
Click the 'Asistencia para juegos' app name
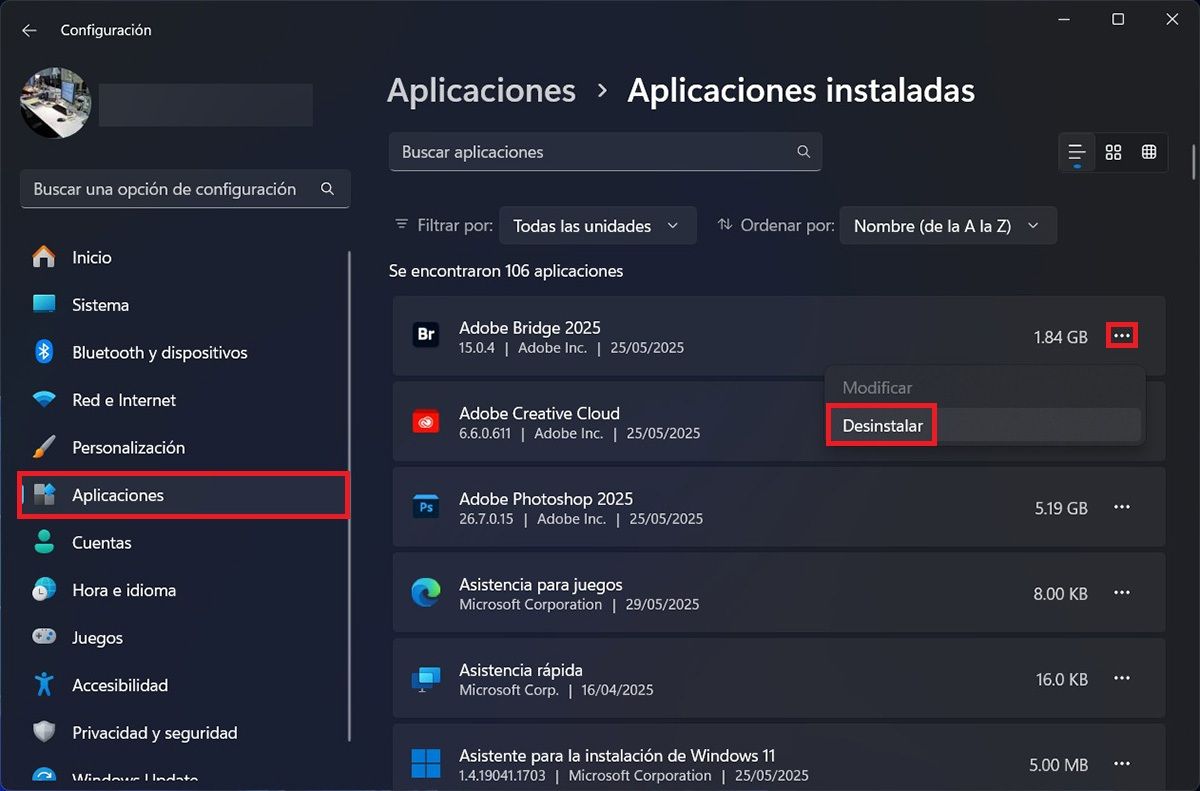click(x=541, y=584)
